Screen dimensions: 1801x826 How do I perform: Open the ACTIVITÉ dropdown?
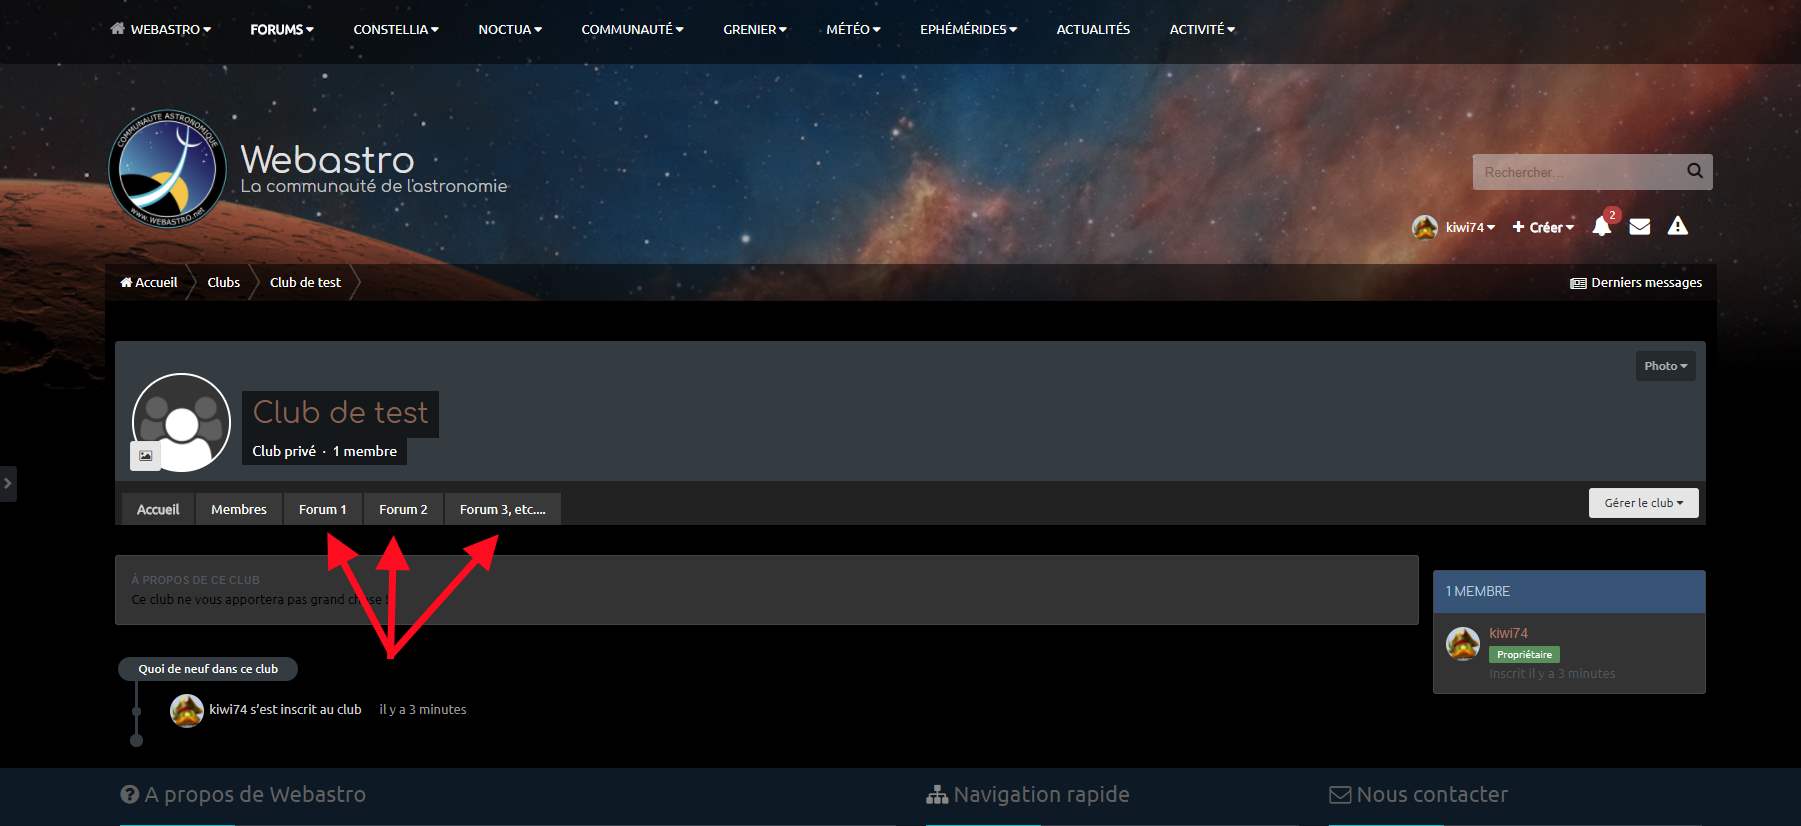tap(1203, 29)
